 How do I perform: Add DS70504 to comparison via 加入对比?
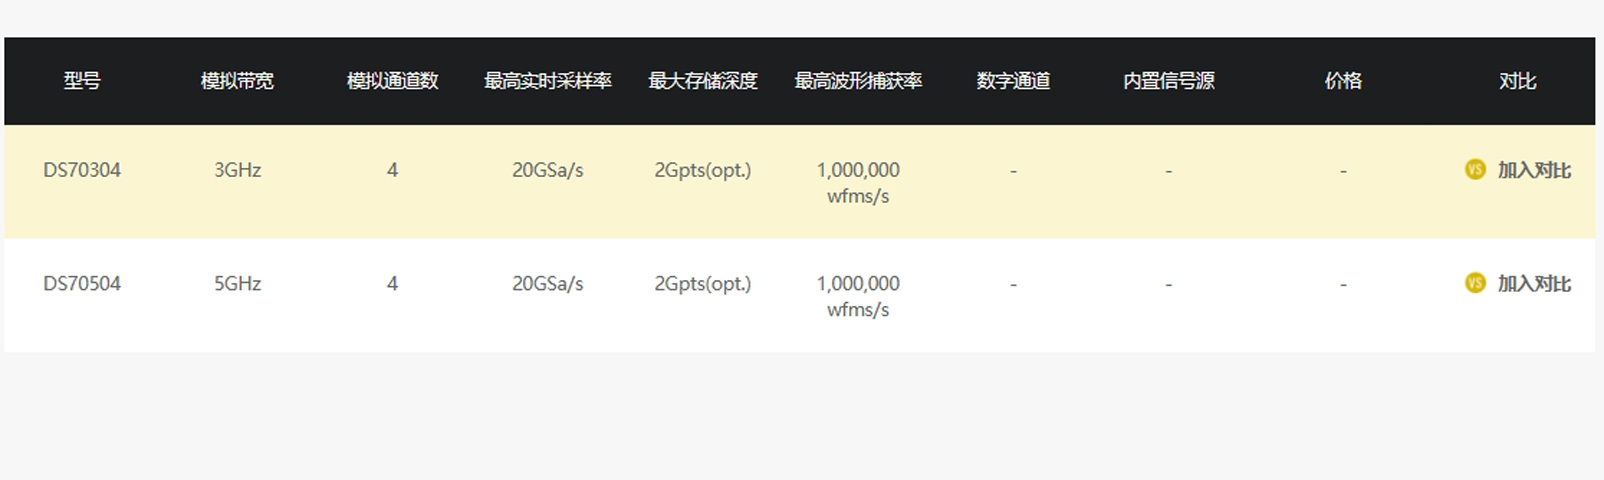point(1534,283)
